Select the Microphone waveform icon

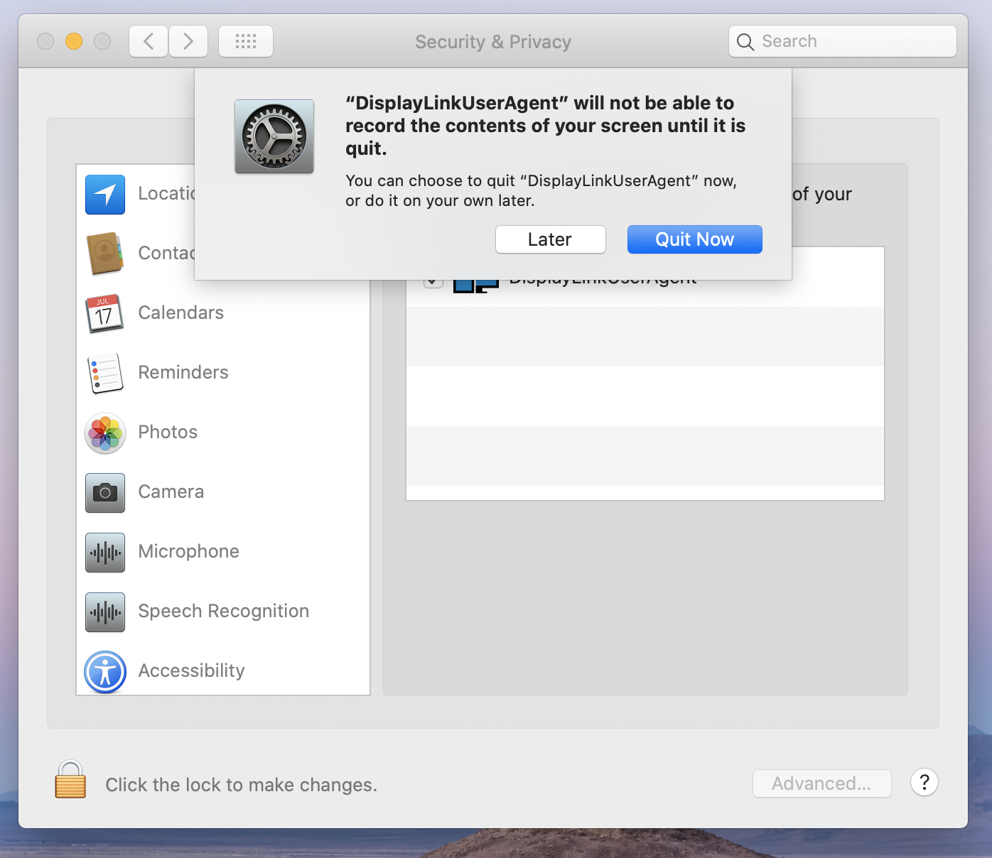[105, 552]
